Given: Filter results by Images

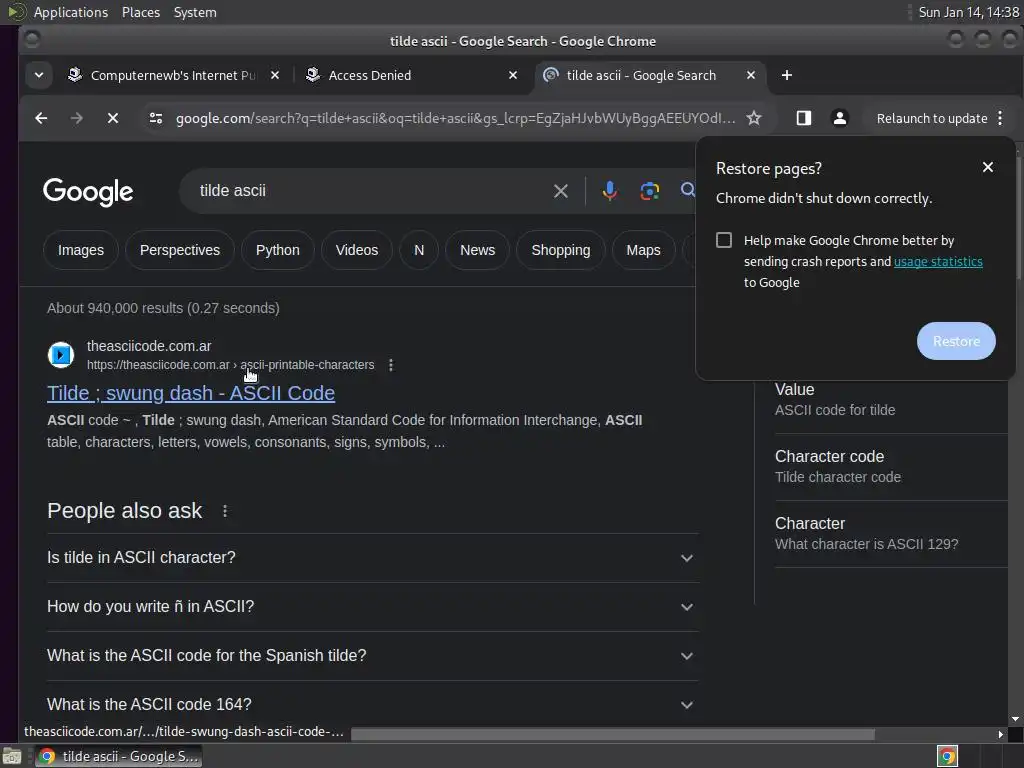Looking at the screenshot, I should 81,250.
